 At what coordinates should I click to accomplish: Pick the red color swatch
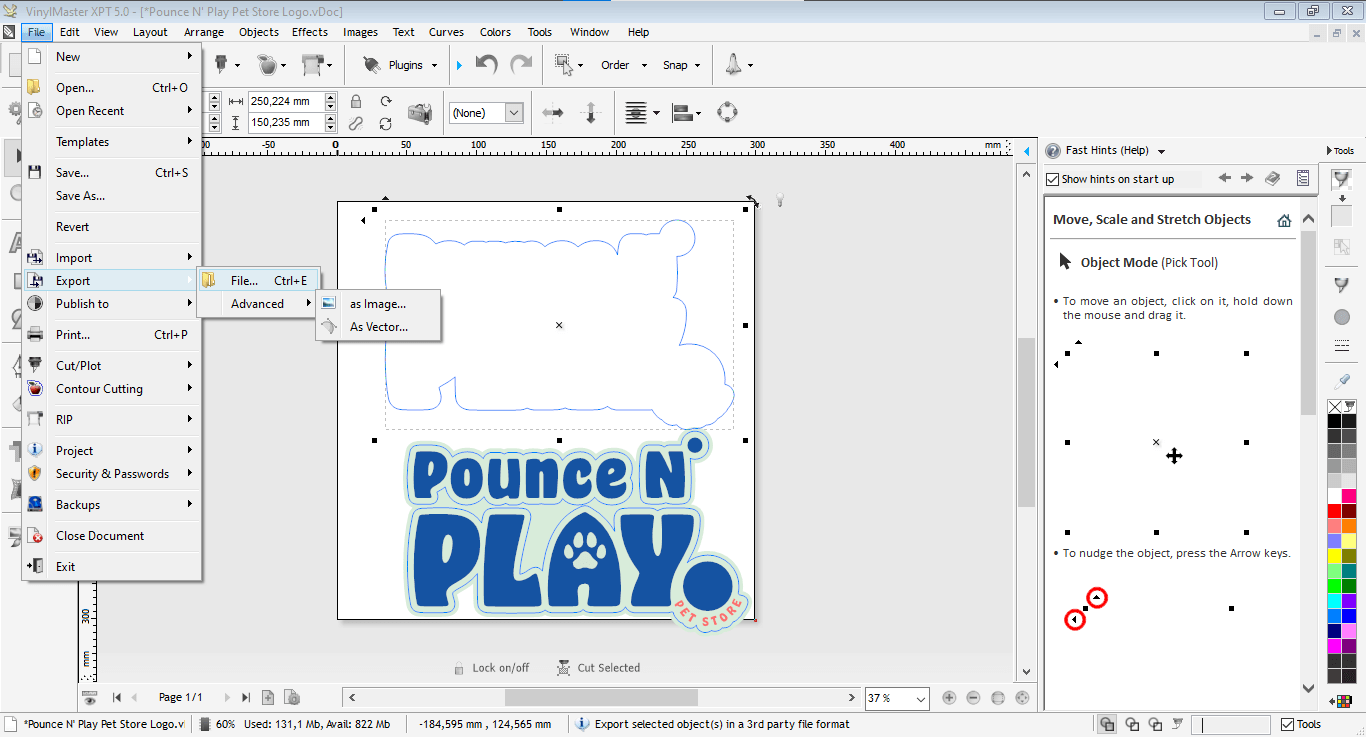1334,511
